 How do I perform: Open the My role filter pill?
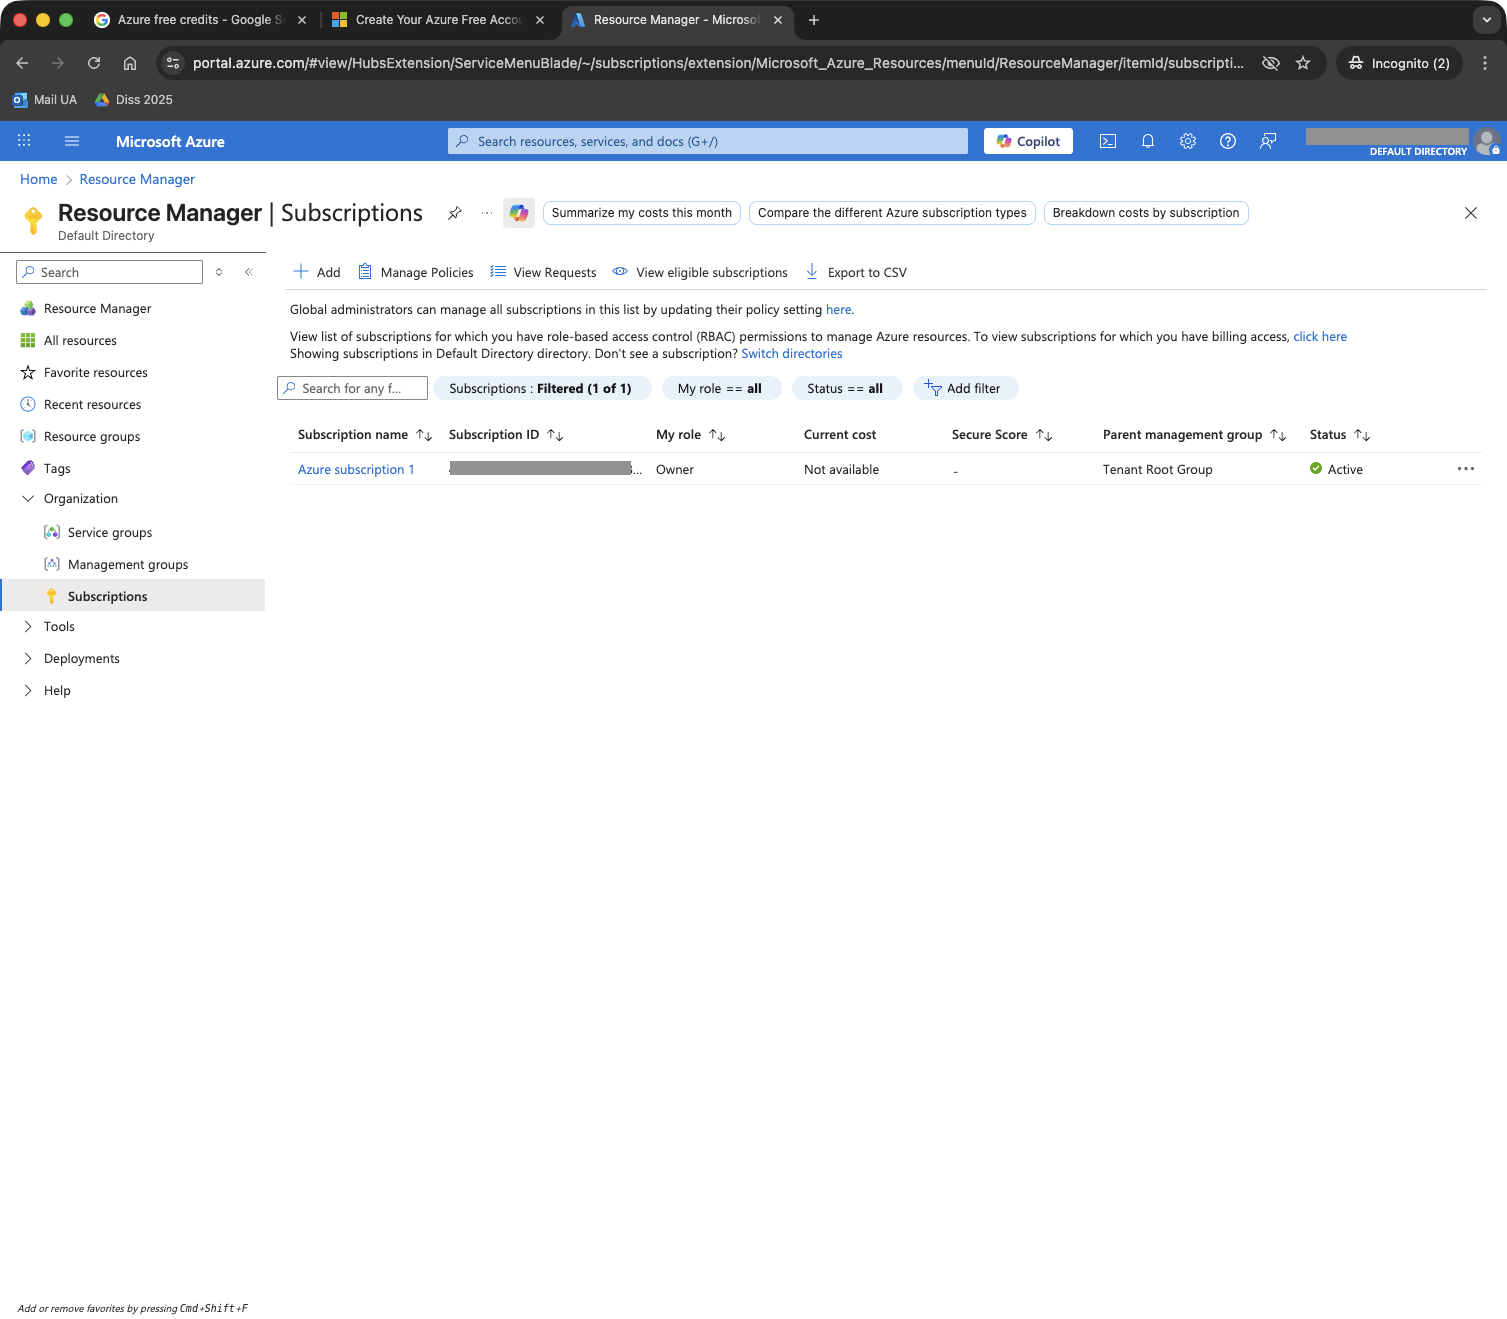[x=720, y=388]
